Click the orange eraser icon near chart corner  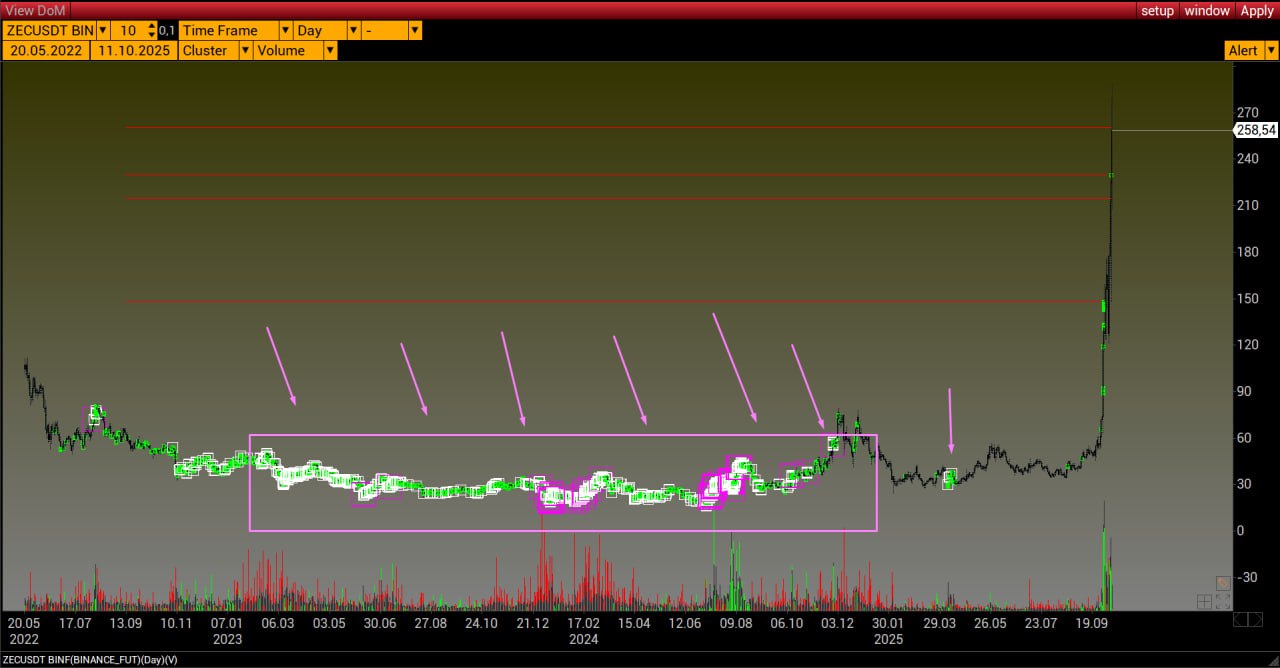coord(1223,583)
